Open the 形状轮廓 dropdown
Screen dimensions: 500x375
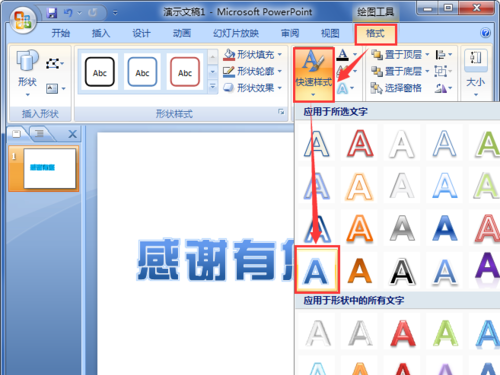(x=253, y=71)
